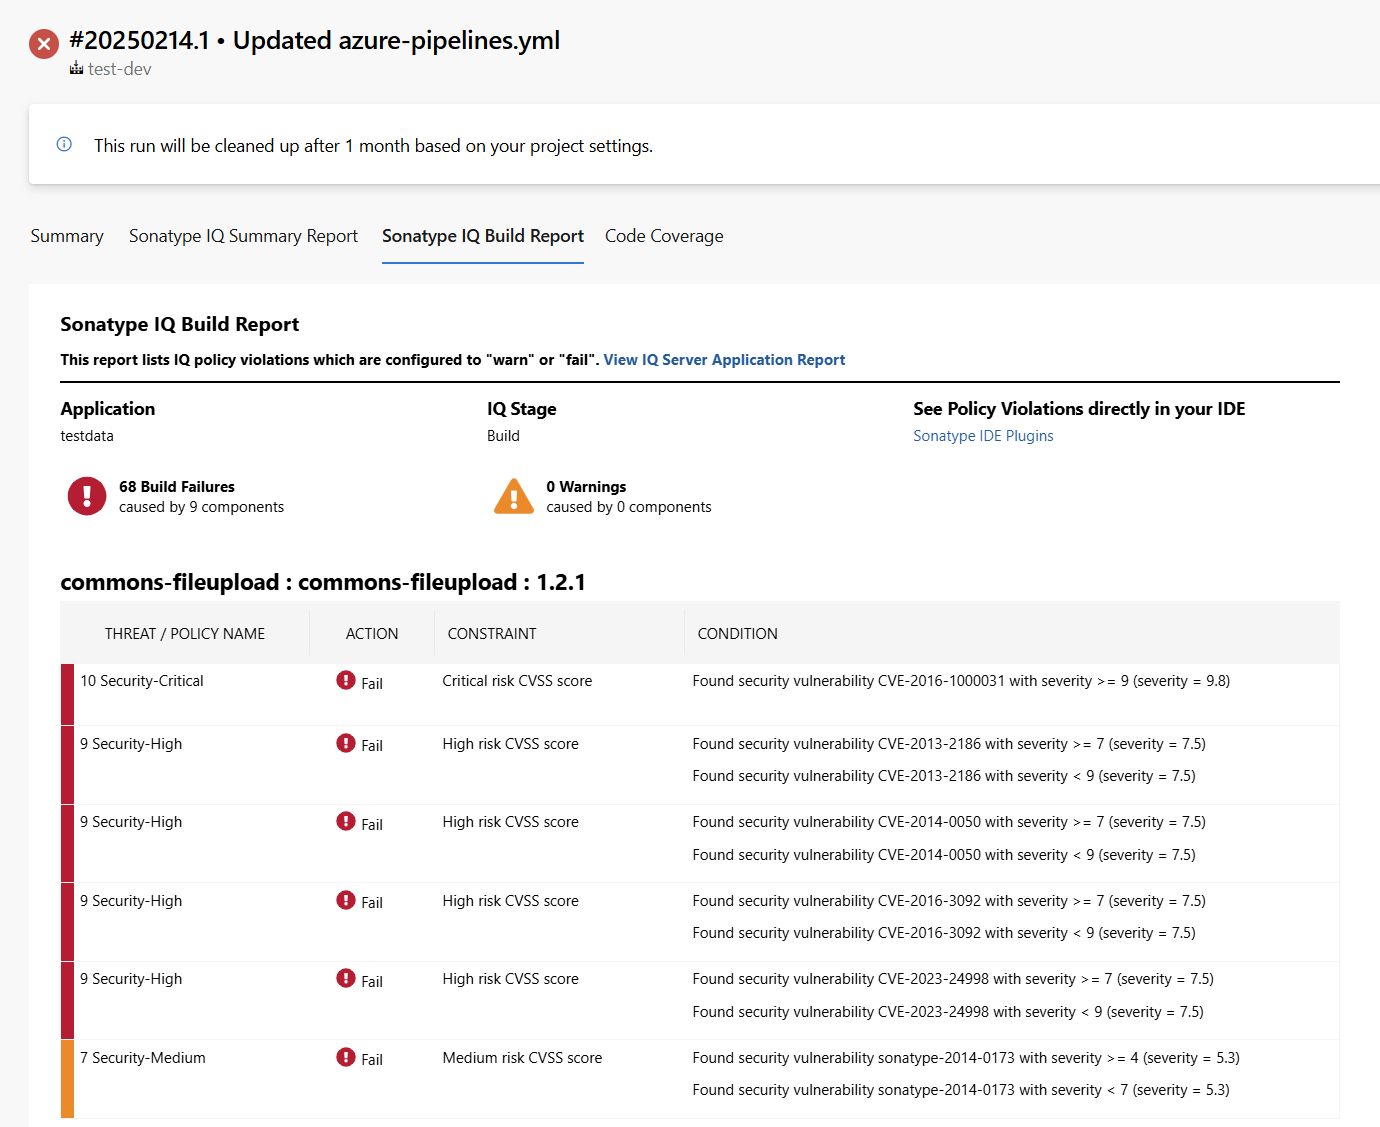Click the red Build Failures exclamation icon
Viewport: 1380px width, 1127px height.
coord(87,496)
